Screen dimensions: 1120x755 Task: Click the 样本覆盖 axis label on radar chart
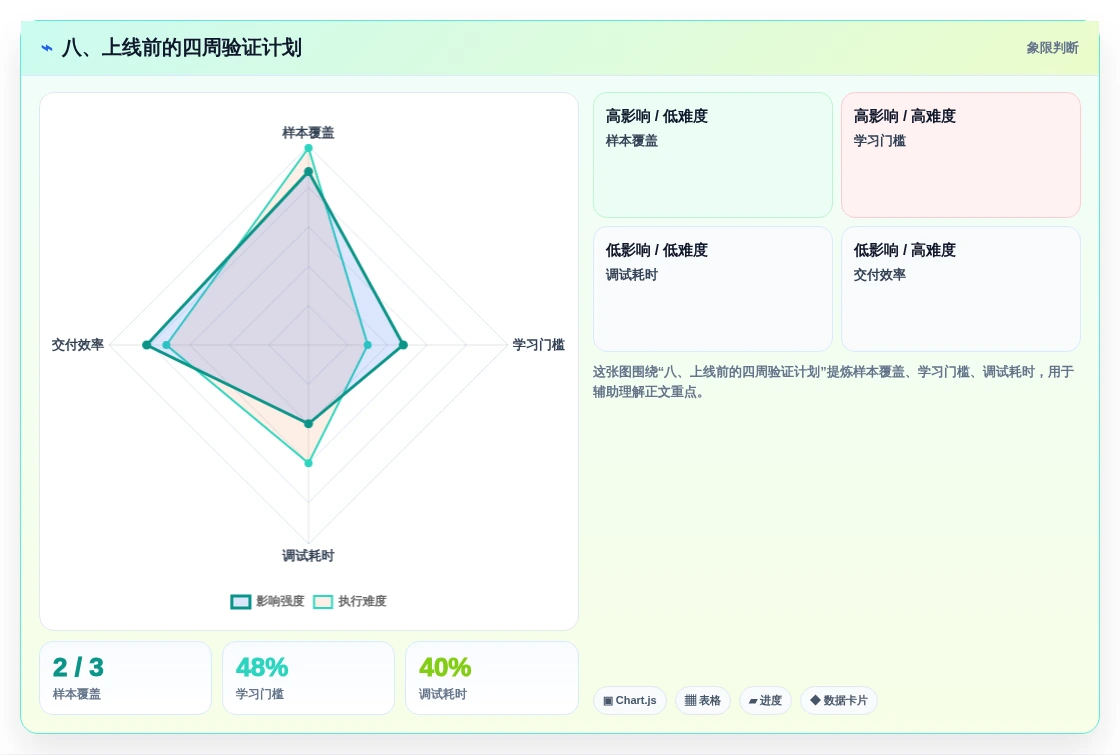308,133
